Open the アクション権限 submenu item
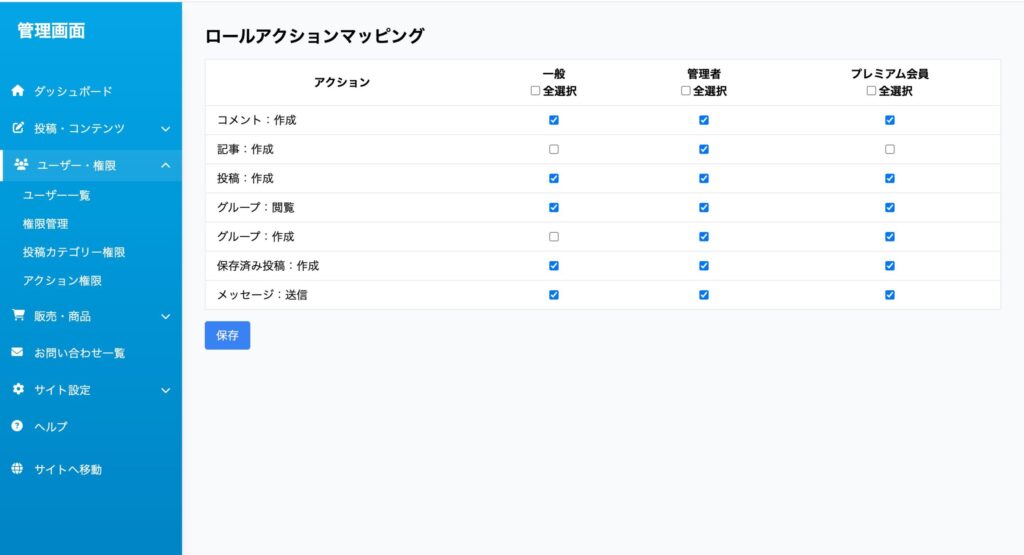The height and width of the screenshot is (555, 1024). point(62,281)
